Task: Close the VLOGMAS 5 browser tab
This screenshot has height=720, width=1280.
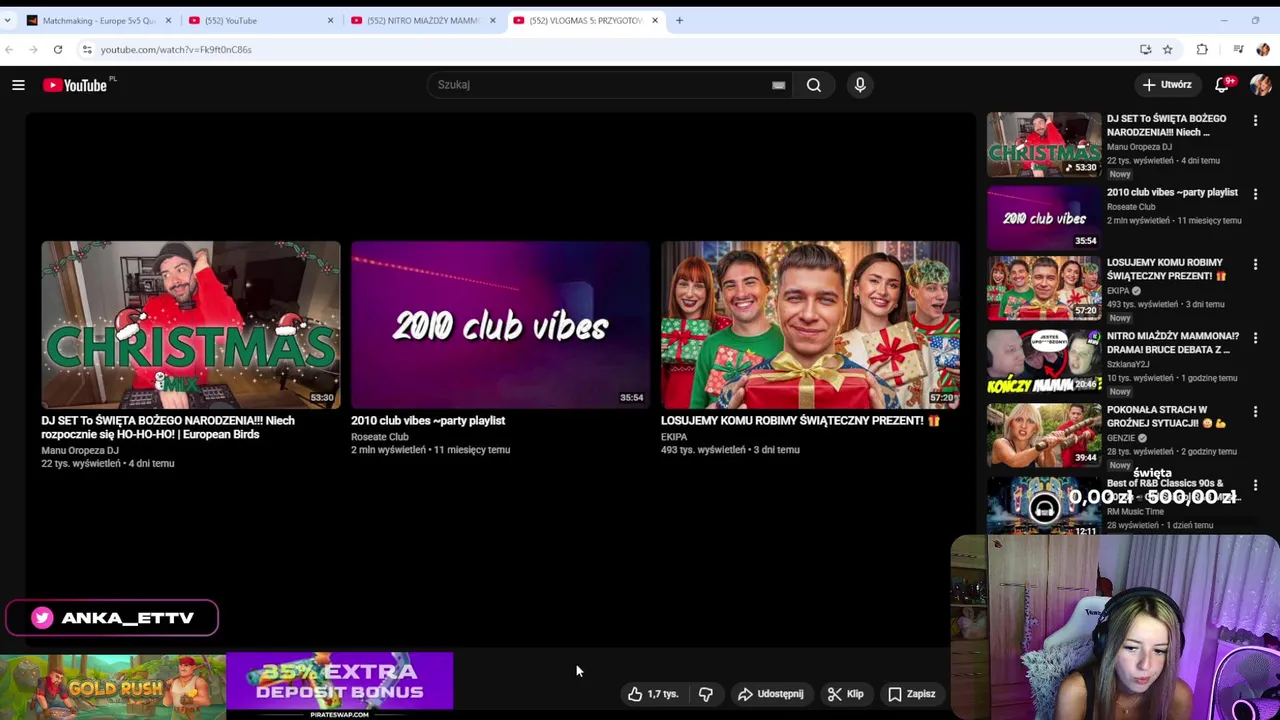Action: coord(655,20)
